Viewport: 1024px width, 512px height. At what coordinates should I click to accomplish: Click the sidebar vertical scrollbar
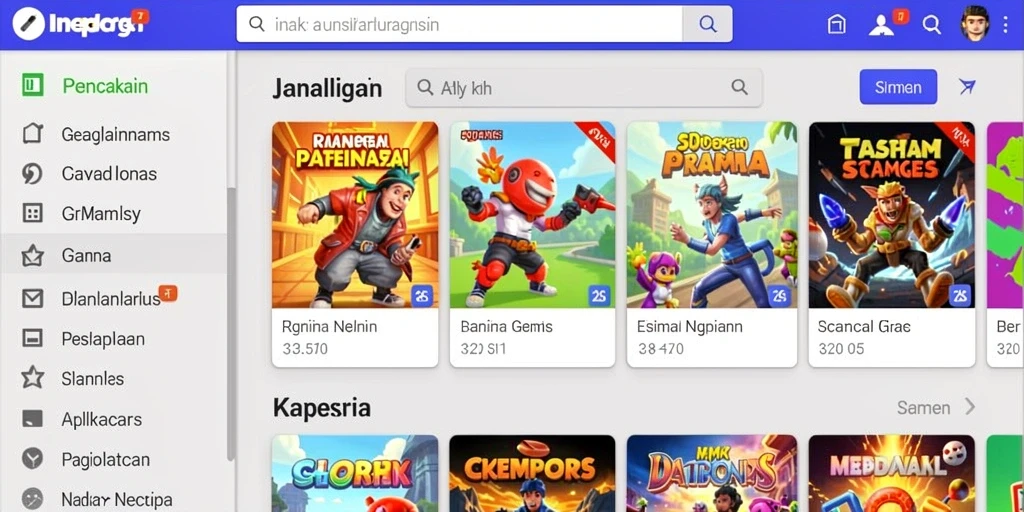pos(231,323)
